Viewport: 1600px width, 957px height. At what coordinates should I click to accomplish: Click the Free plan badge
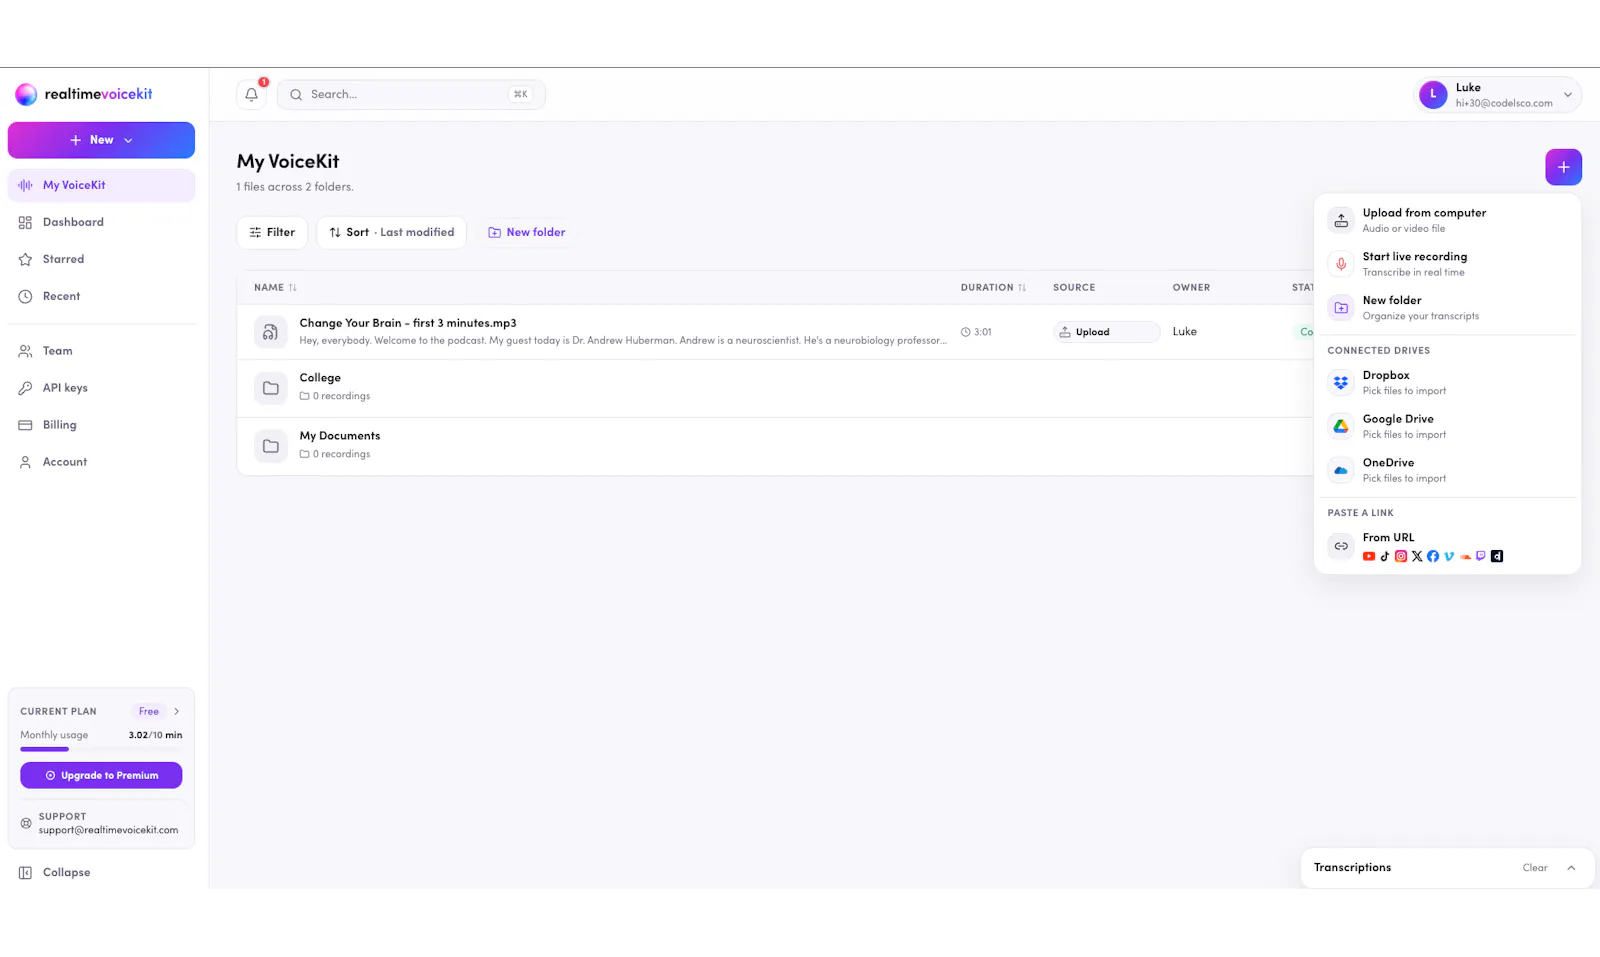(x=149, y=712)
